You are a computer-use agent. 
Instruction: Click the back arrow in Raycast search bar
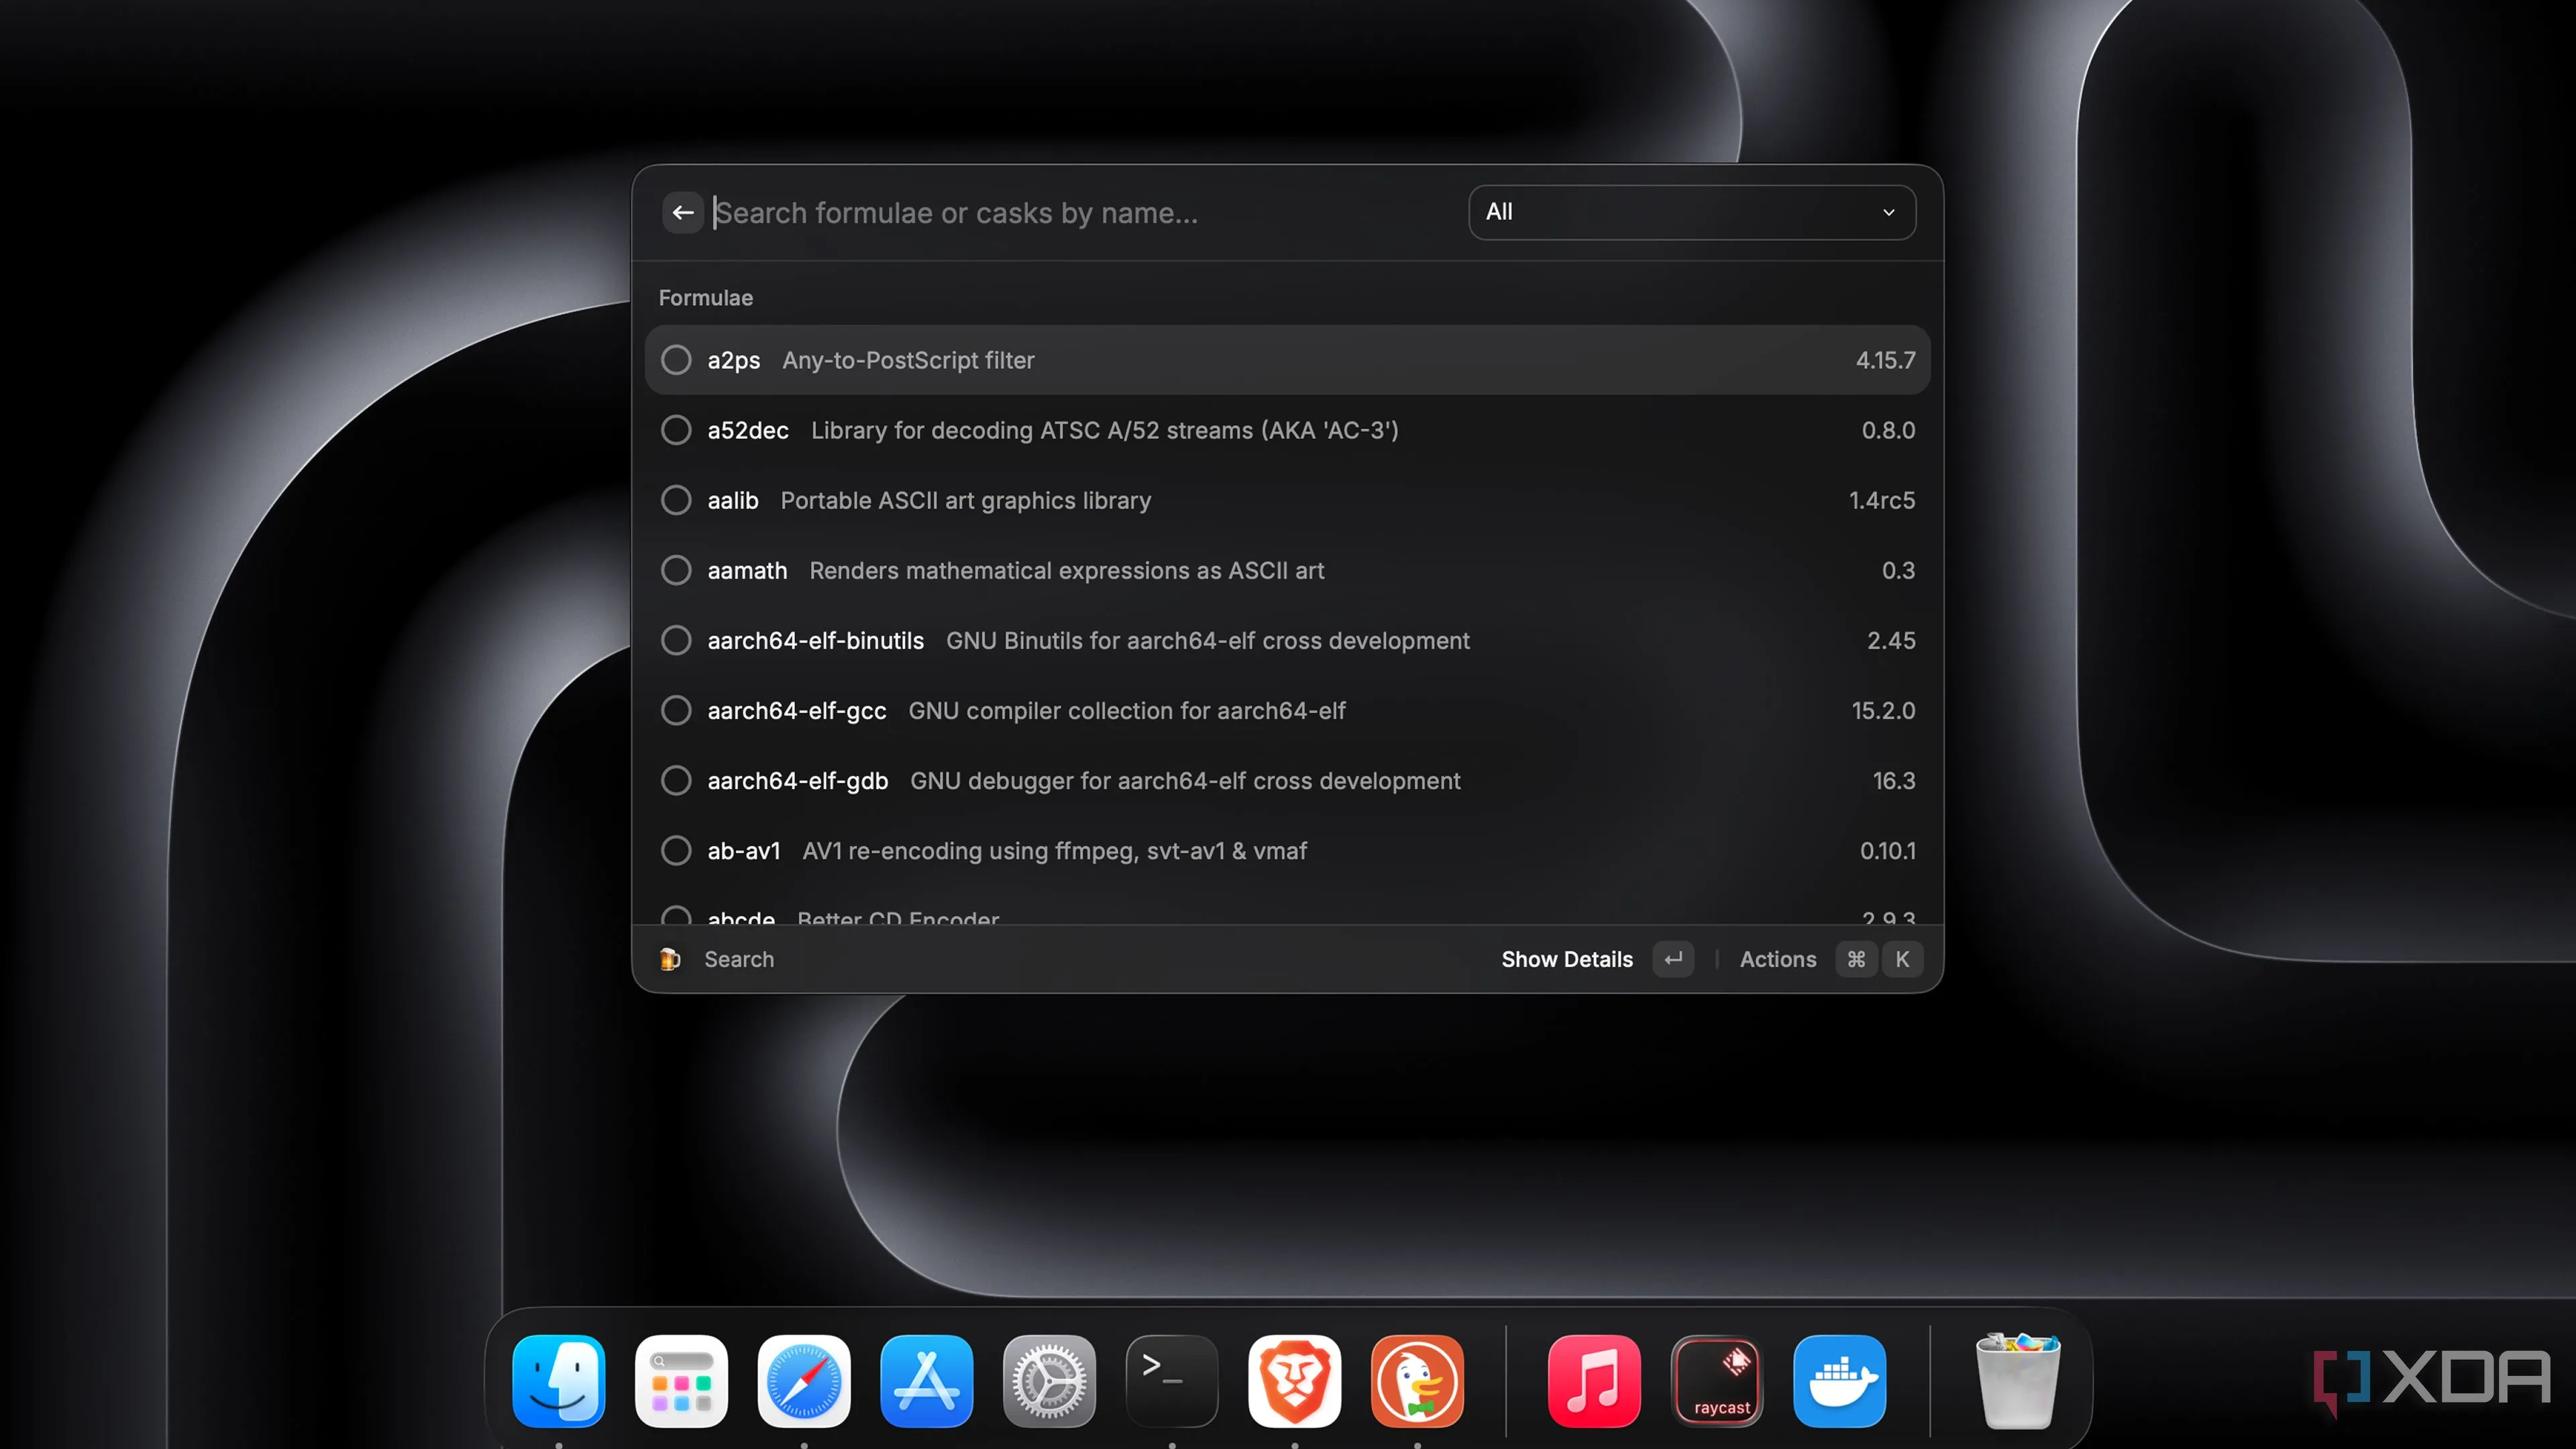[683, 212]
